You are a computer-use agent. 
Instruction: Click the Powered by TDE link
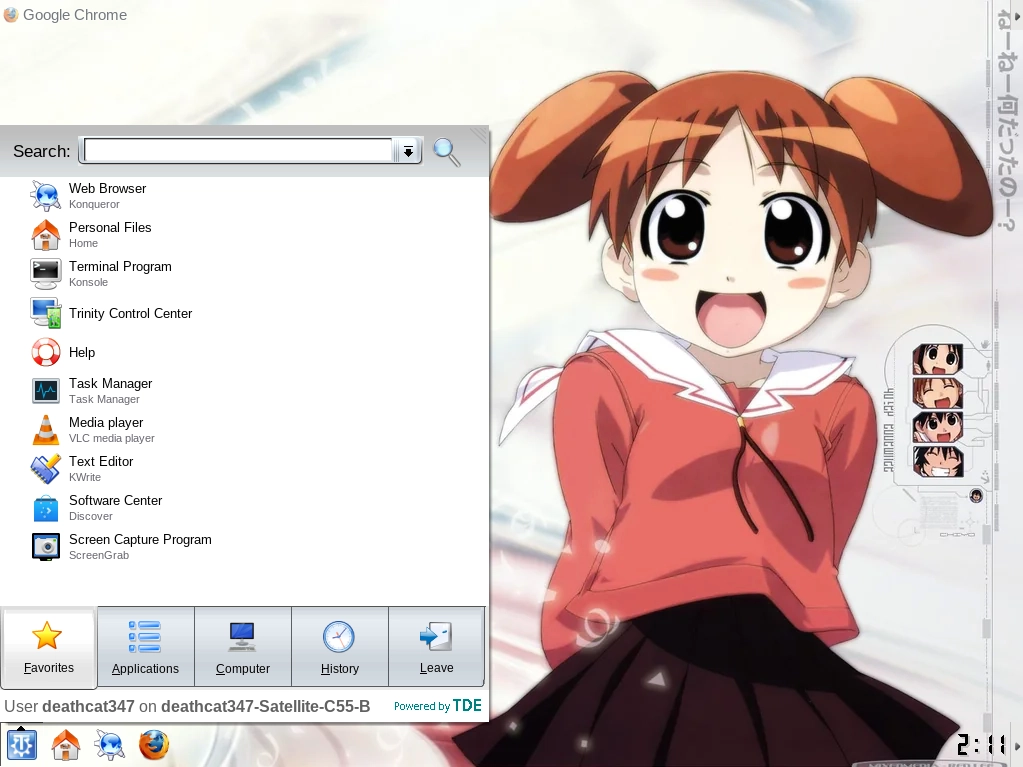pyautogui.click(x=438, y=706)
